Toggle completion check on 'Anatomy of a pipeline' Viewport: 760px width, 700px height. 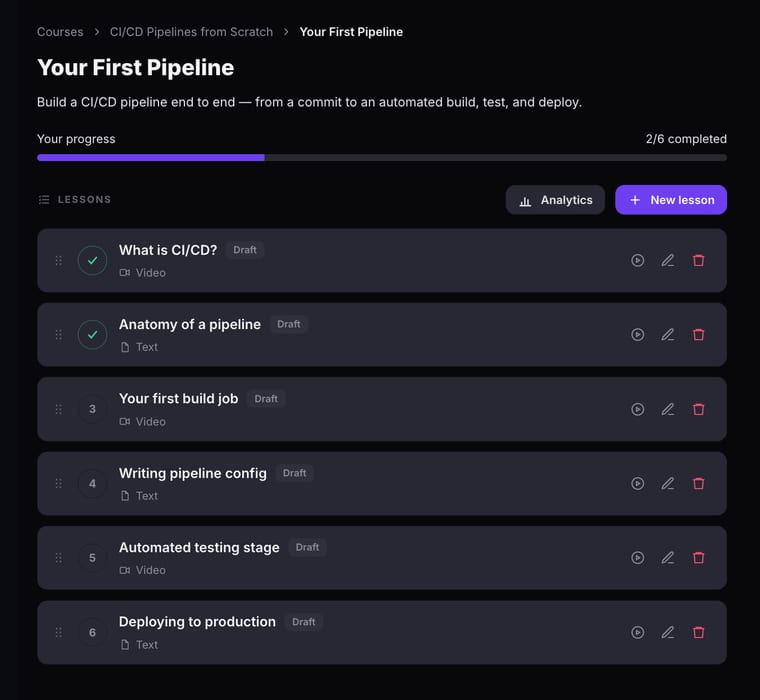[92, 334]
